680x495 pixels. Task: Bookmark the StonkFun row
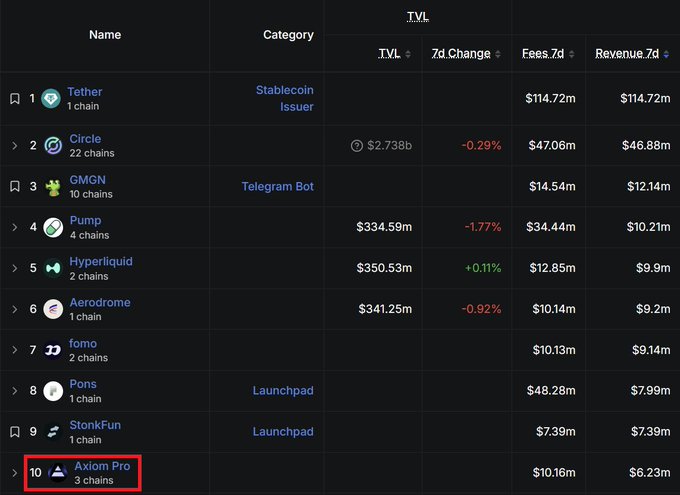tap(15, 432)
